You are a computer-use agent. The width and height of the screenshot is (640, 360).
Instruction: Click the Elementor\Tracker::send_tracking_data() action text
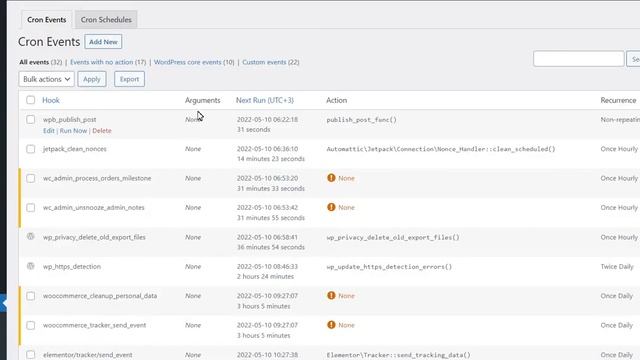398,355
